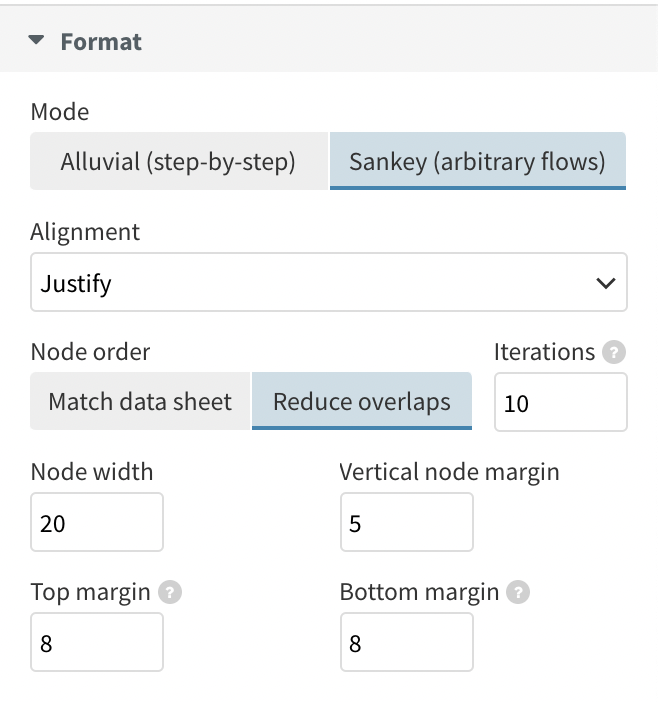Choose Reduce overlaps node order
Viewport: 658px width, 702px height.
tap(362, 401)
